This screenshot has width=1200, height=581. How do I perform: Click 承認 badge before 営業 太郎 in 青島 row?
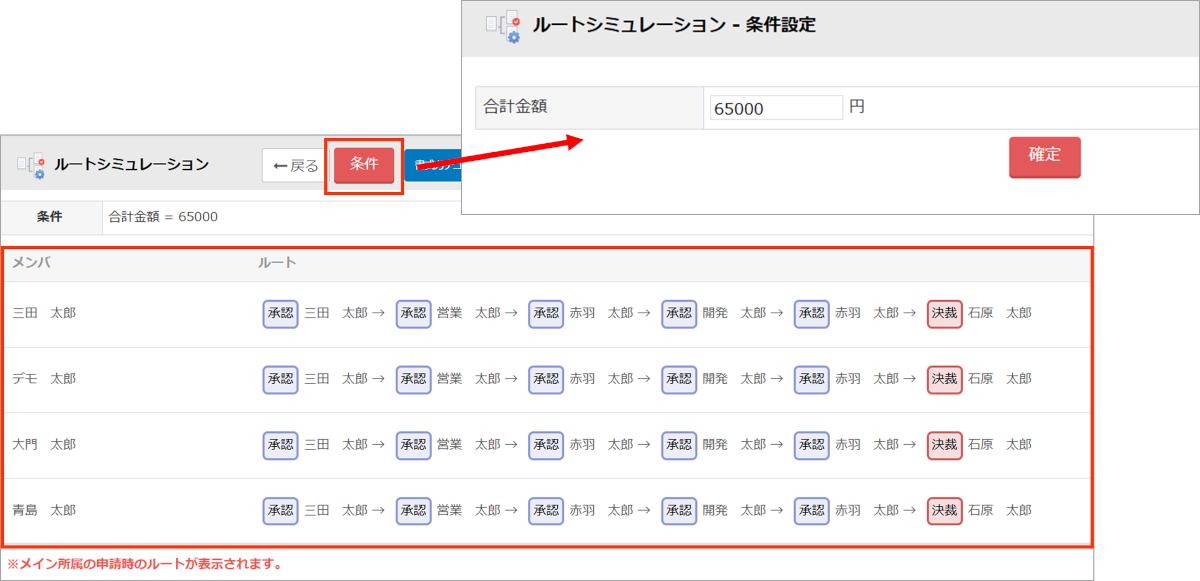pos(413,511)
